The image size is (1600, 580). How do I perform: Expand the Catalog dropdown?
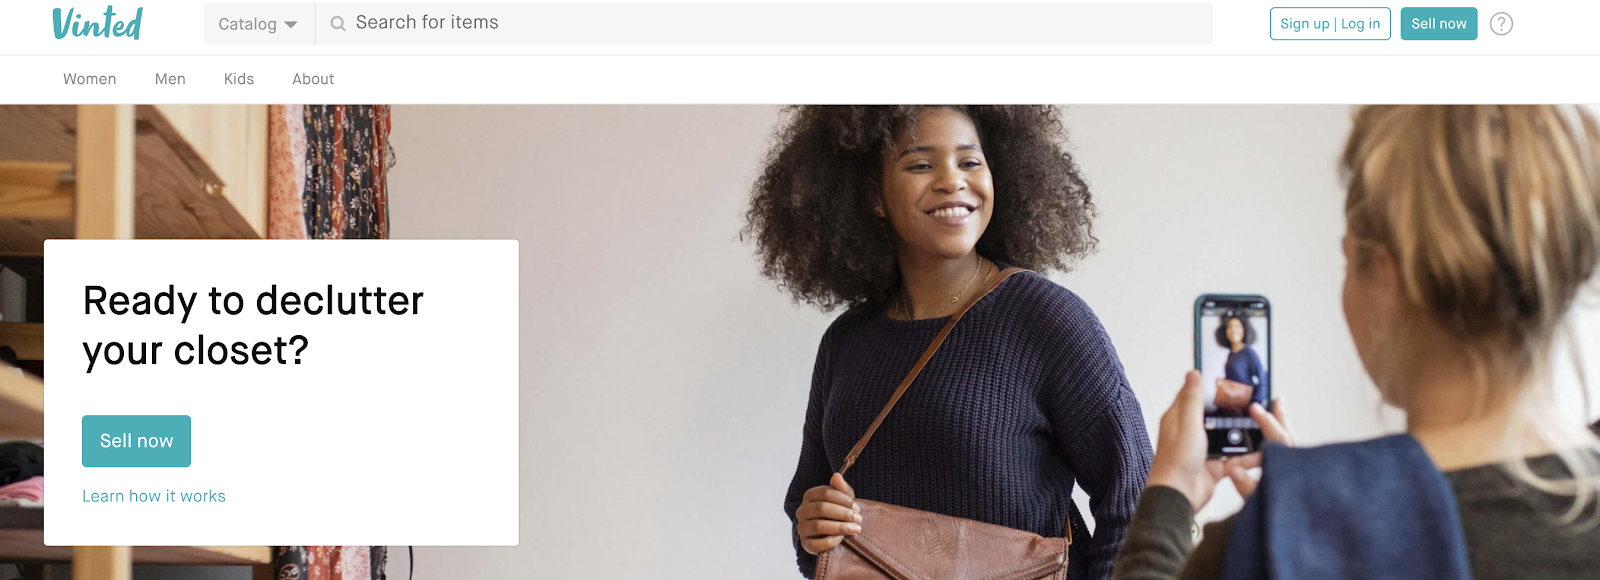[x=259, y=24]
